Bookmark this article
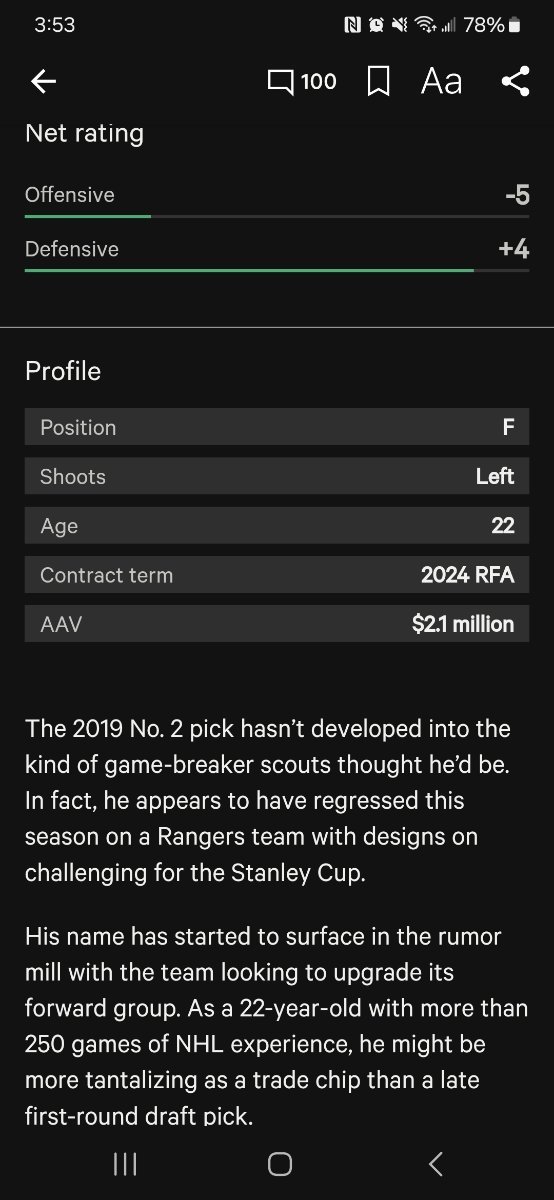554x1200 pixels. click(x=378, y=82)
